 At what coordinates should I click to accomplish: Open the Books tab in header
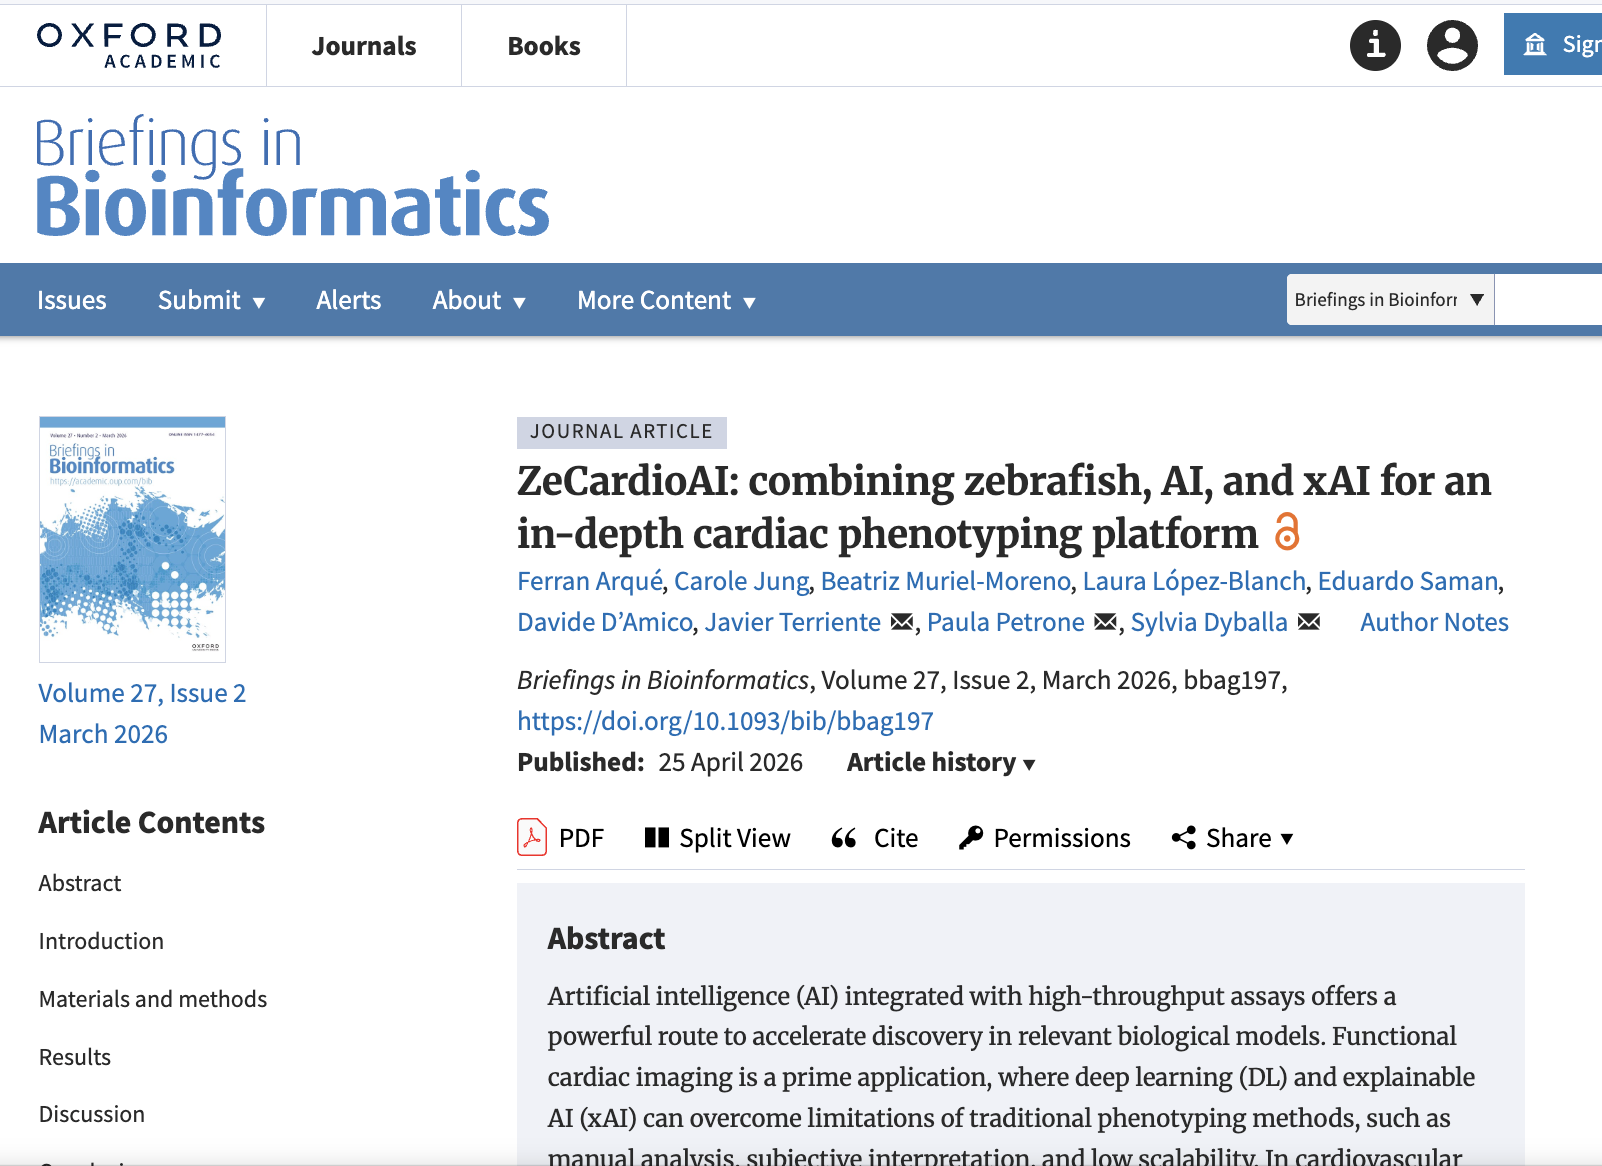click(544, 46)
